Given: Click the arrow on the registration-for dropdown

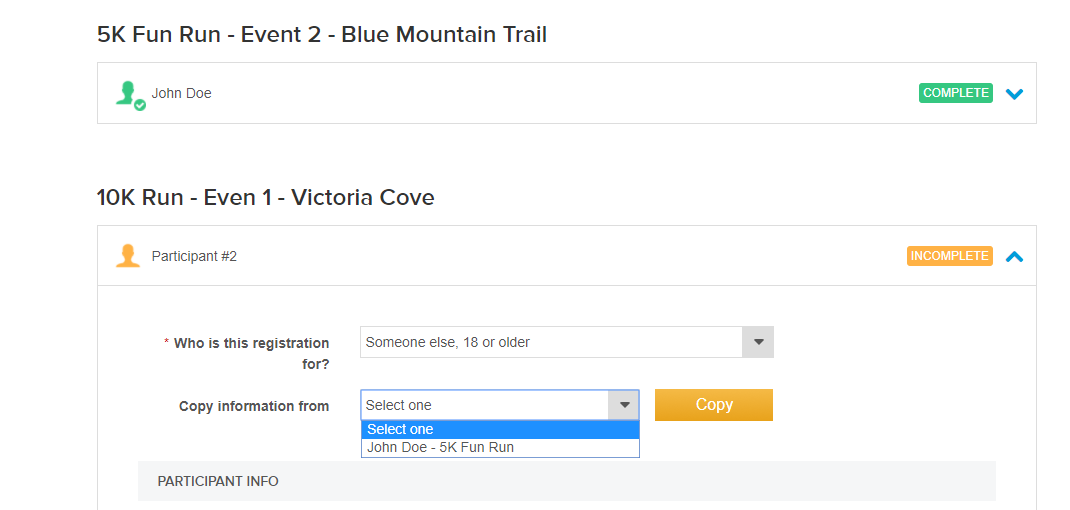Looking at the screenshot, I should (758, 342).
